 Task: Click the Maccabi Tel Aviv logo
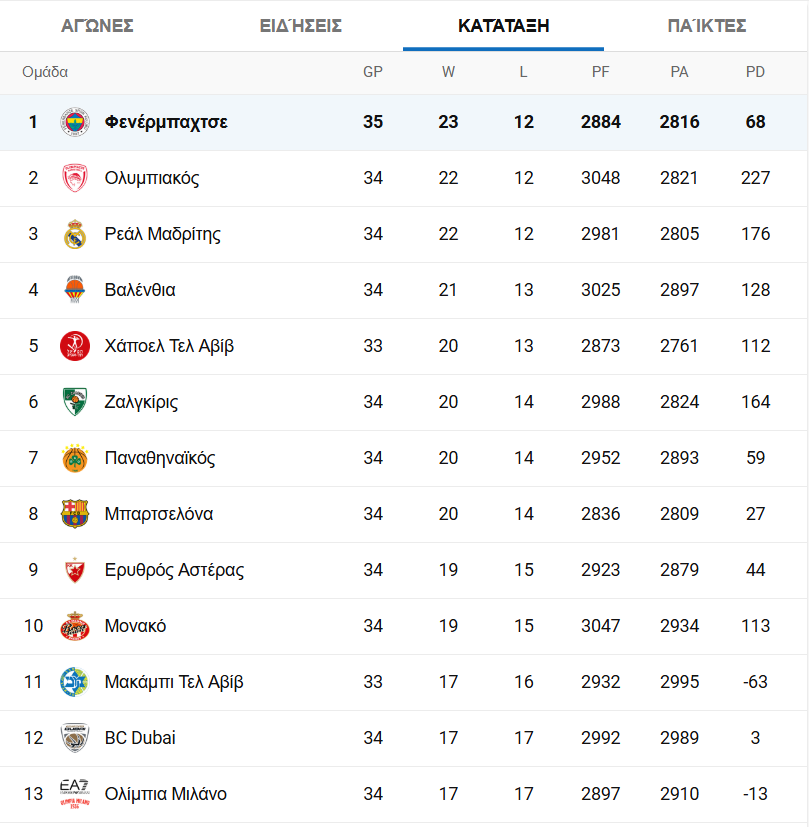75,682
